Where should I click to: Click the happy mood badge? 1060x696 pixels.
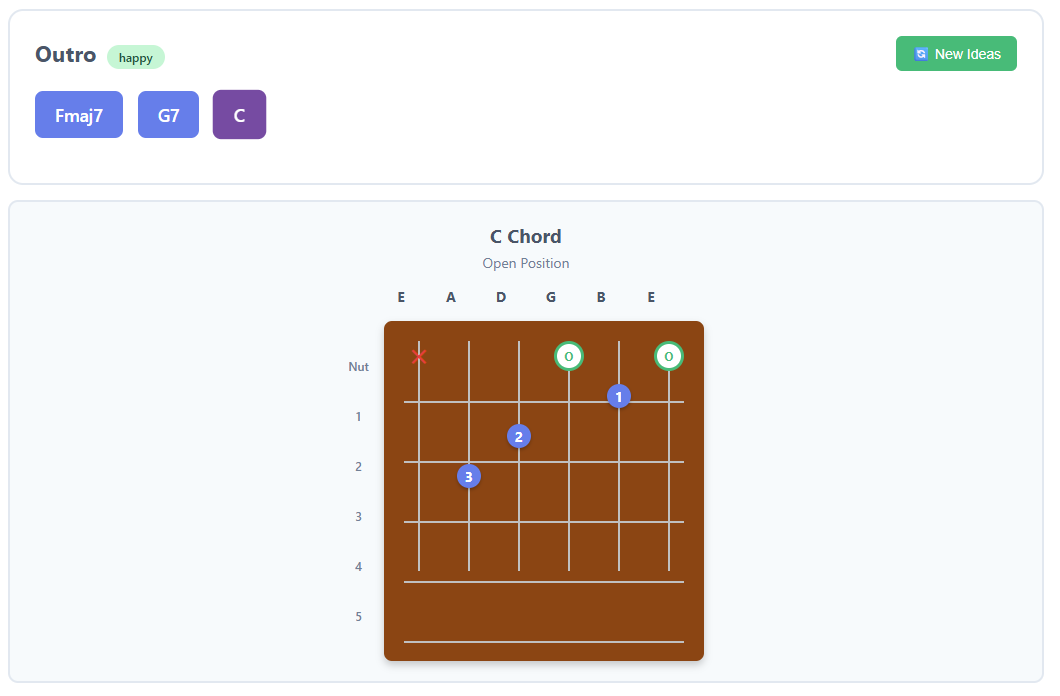coord(136,57)
